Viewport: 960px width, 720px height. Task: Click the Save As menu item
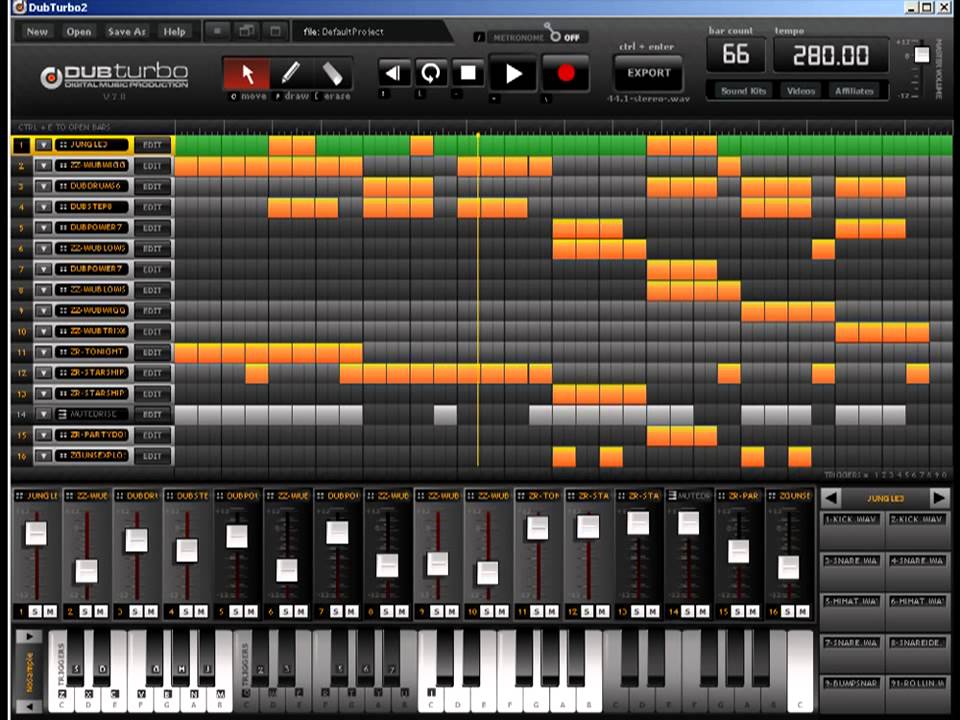tap(126, 32)
